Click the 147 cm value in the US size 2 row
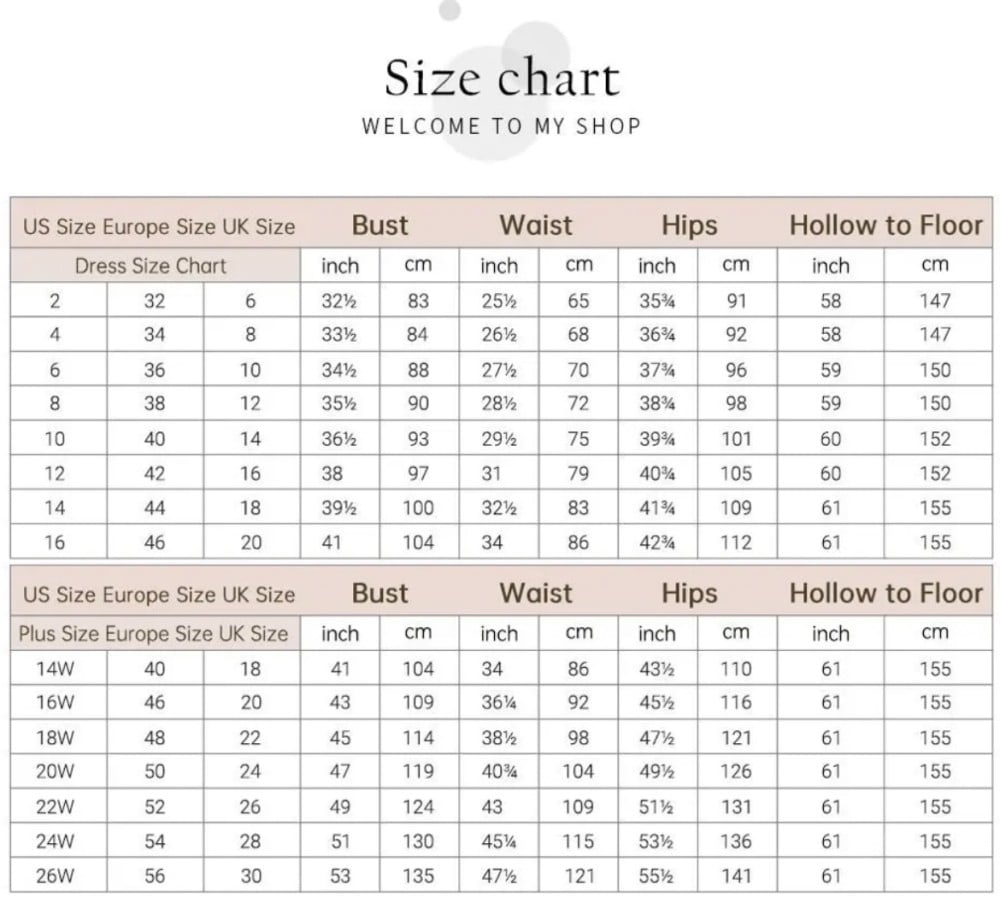Viewport: 1000px width, 902px height. tap(935, 301)
